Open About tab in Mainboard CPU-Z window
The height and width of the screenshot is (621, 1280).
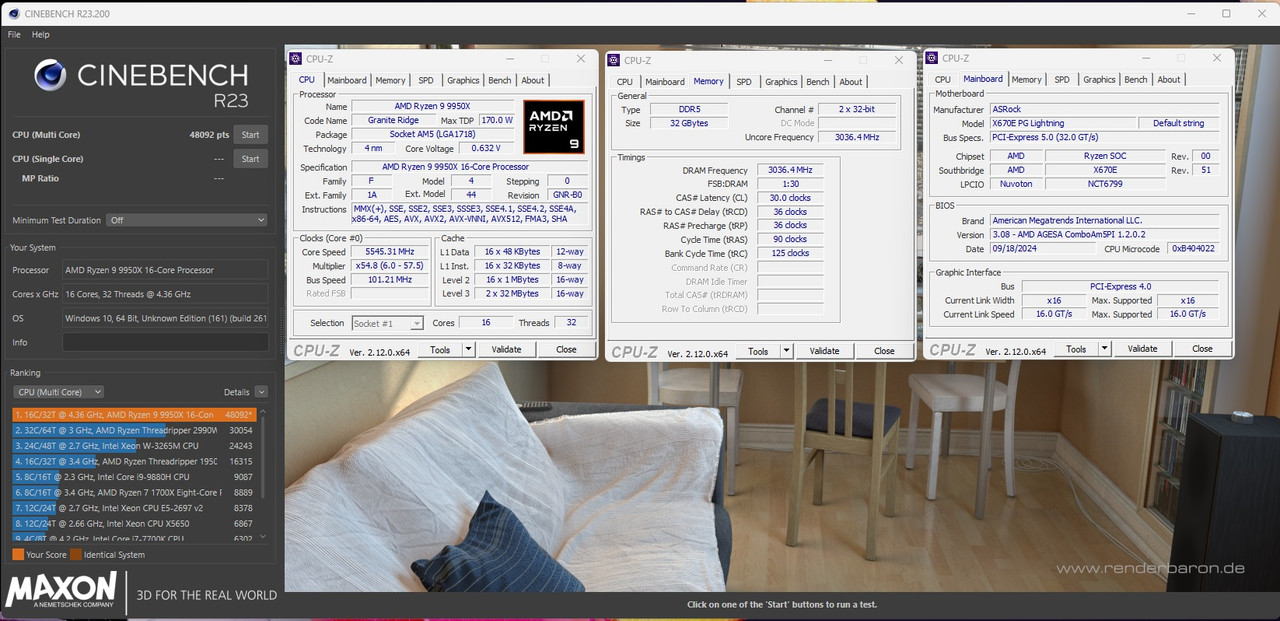pyautogui.click(x=1169, y=80)
